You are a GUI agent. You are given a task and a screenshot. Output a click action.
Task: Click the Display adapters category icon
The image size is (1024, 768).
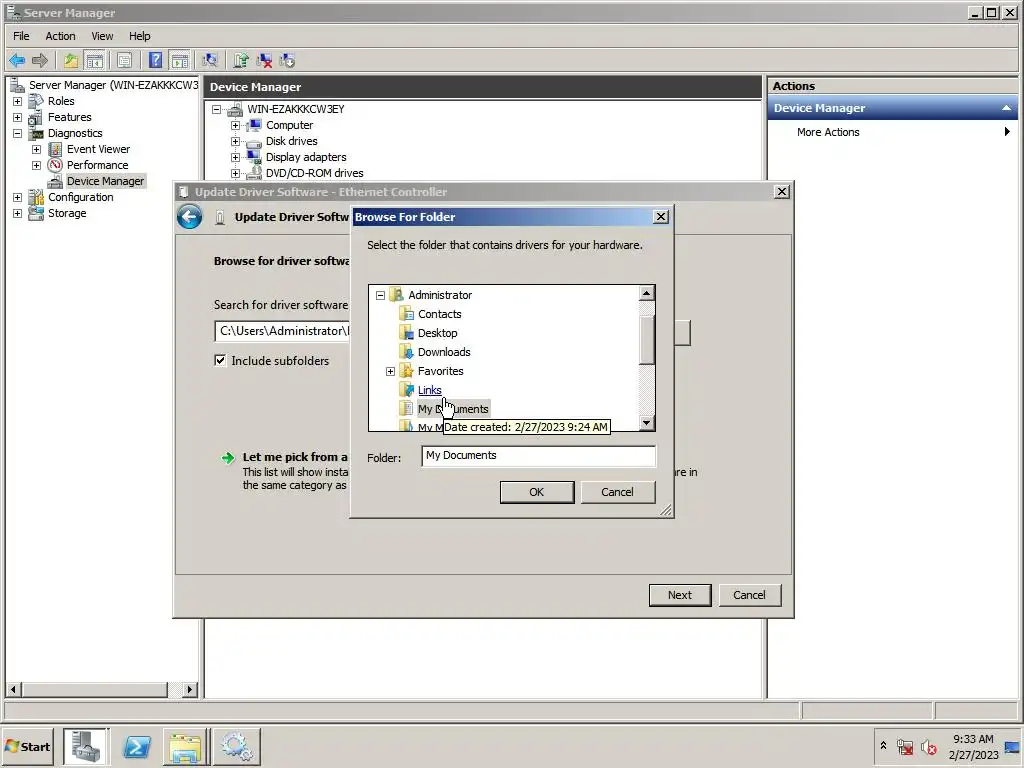tap(254, 157)
